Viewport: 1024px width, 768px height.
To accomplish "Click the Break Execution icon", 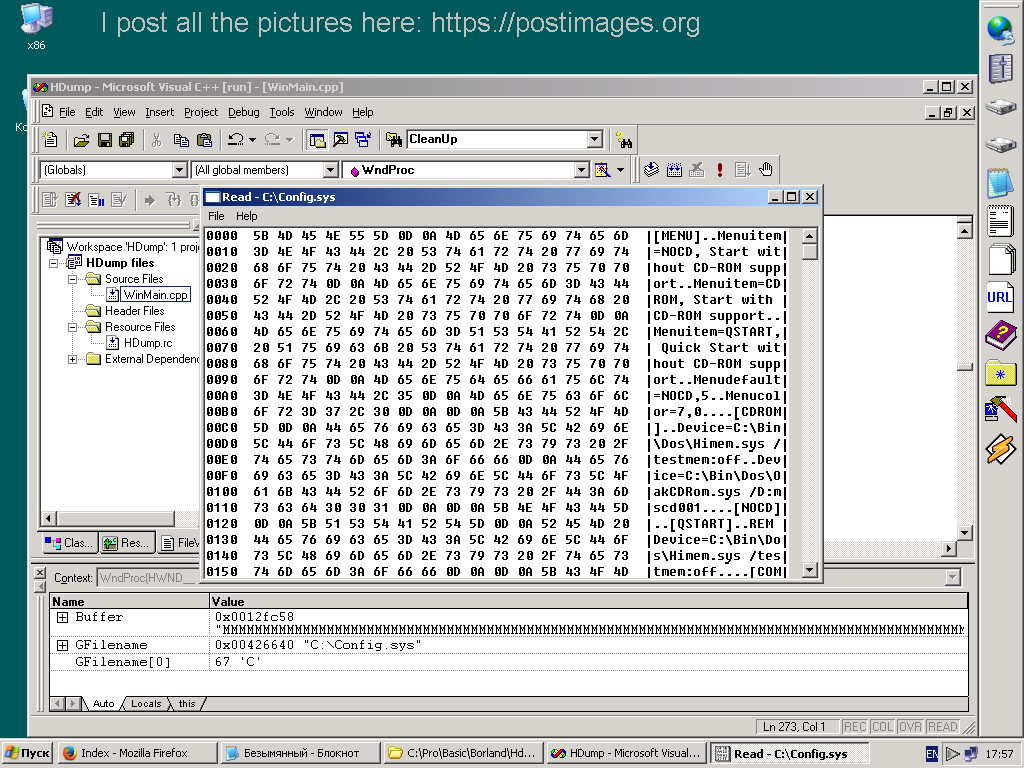I will tap(96, 200).
